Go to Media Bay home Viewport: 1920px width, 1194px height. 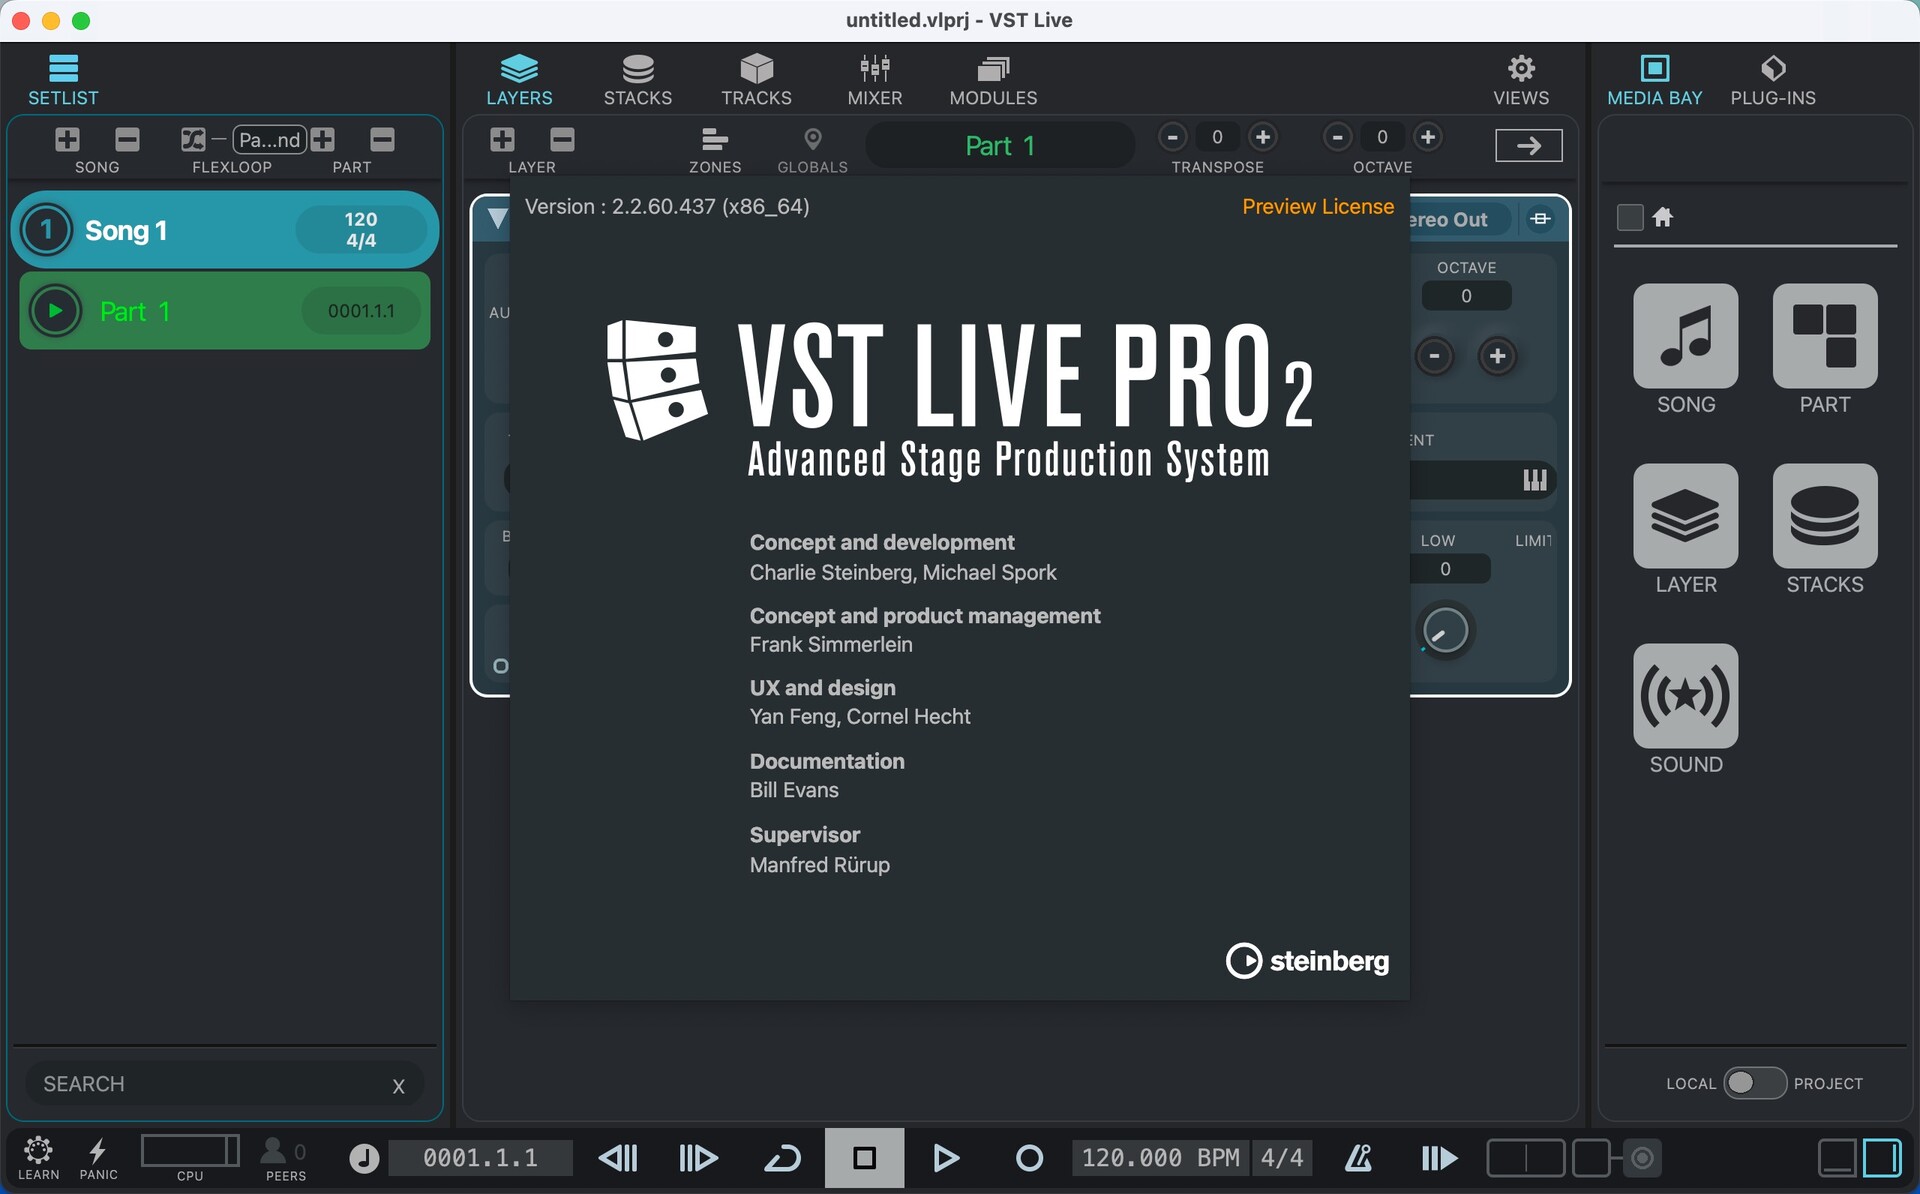[x=1662, y=217]
